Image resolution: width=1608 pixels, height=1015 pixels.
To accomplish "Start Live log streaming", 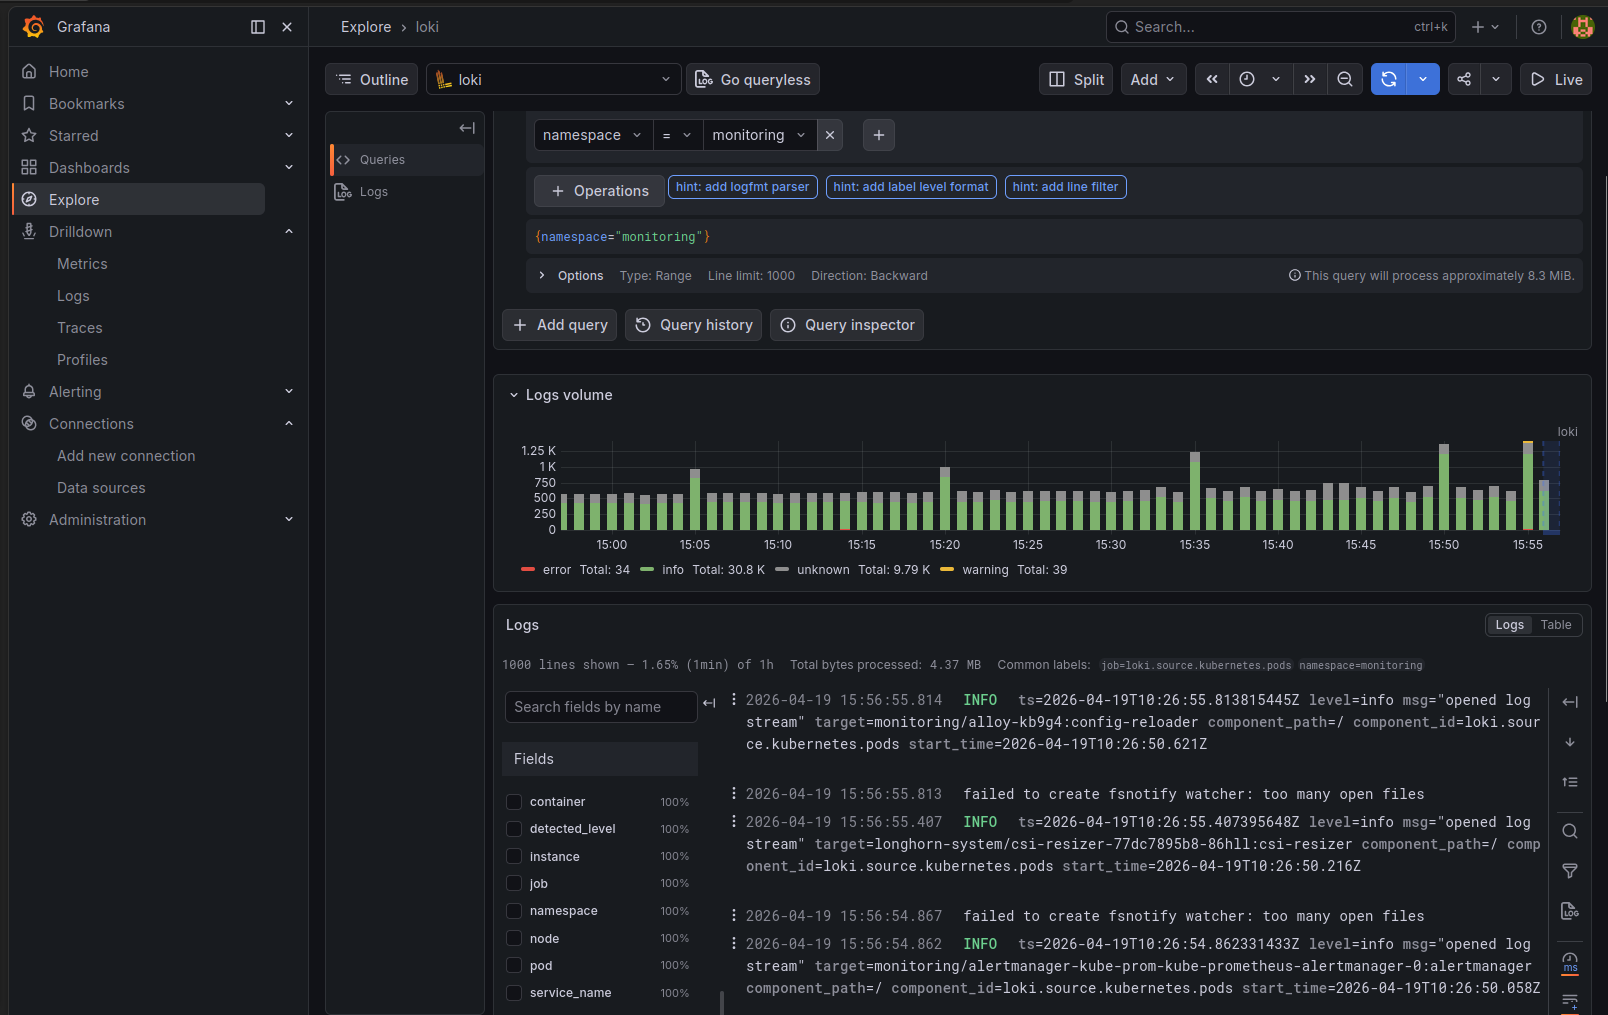I will tap(1556, 79).
